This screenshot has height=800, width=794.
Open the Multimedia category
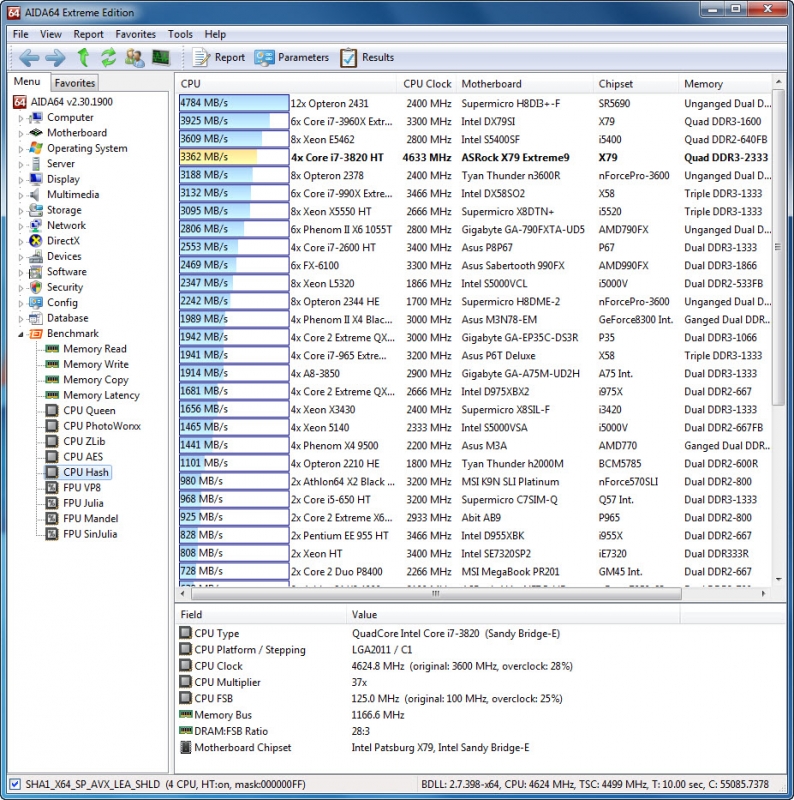[x=72, y=194]
